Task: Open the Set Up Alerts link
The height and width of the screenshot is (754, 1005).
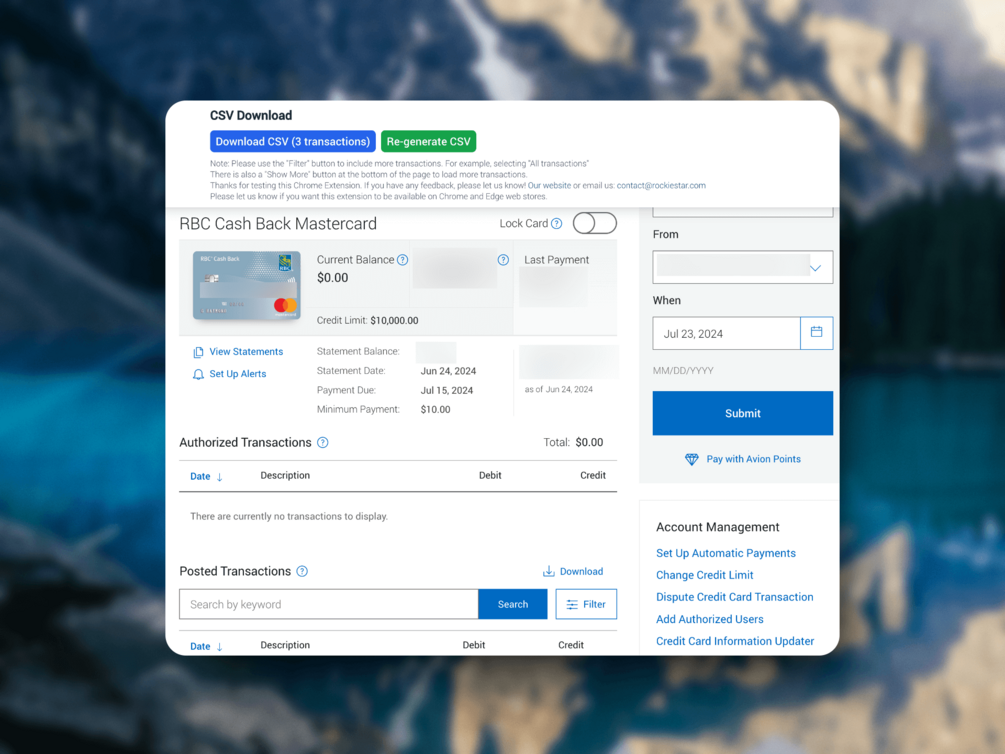Action: 238,374
